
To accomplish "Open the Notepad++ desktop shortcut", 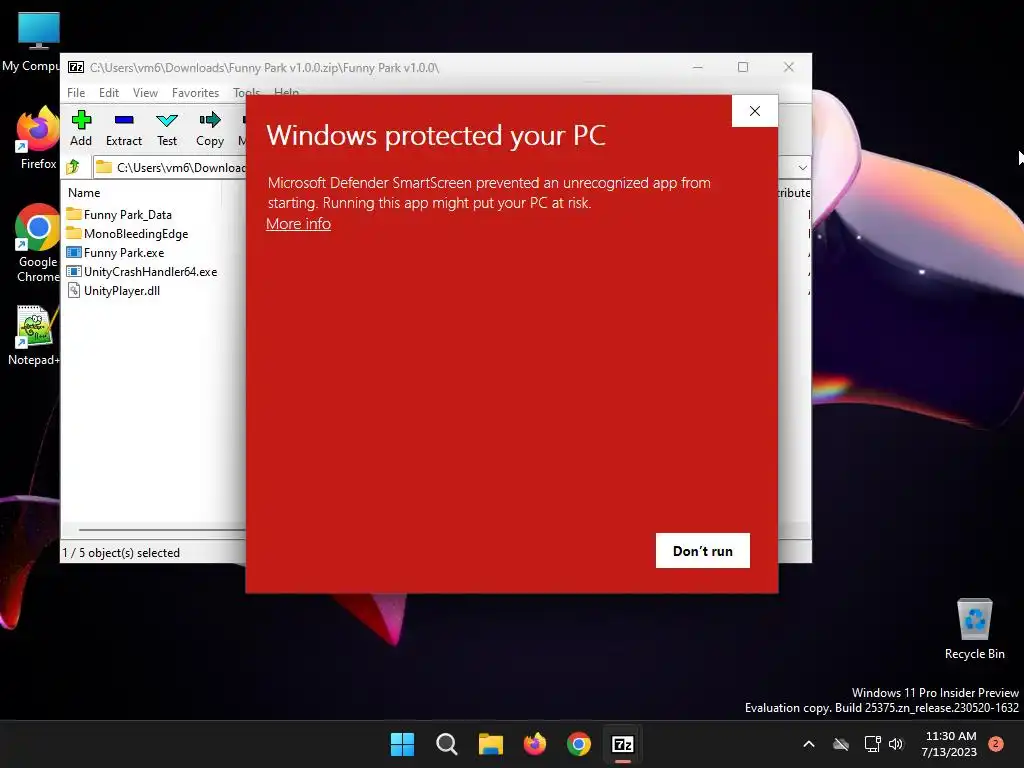I will (x=34, y=335).
